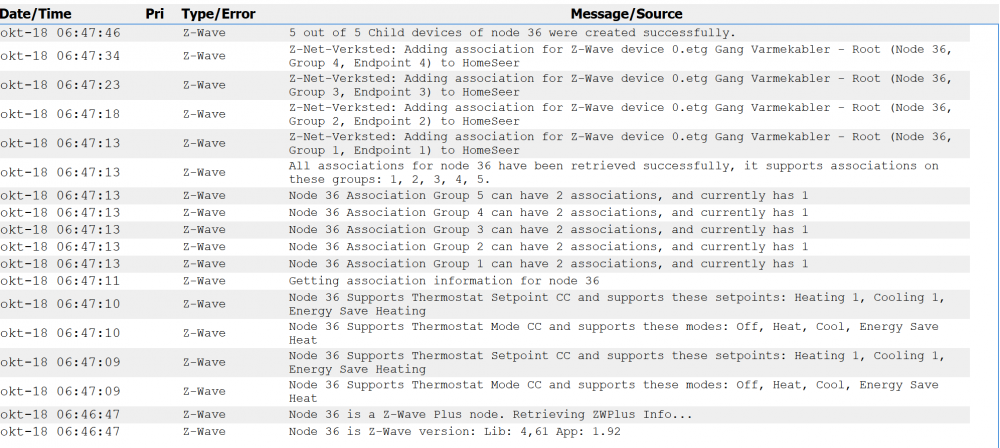This screenshot has width=1000, height=448.
Task: Click the okt-18 06:47:34 timestamp
Action: [60, 56]
